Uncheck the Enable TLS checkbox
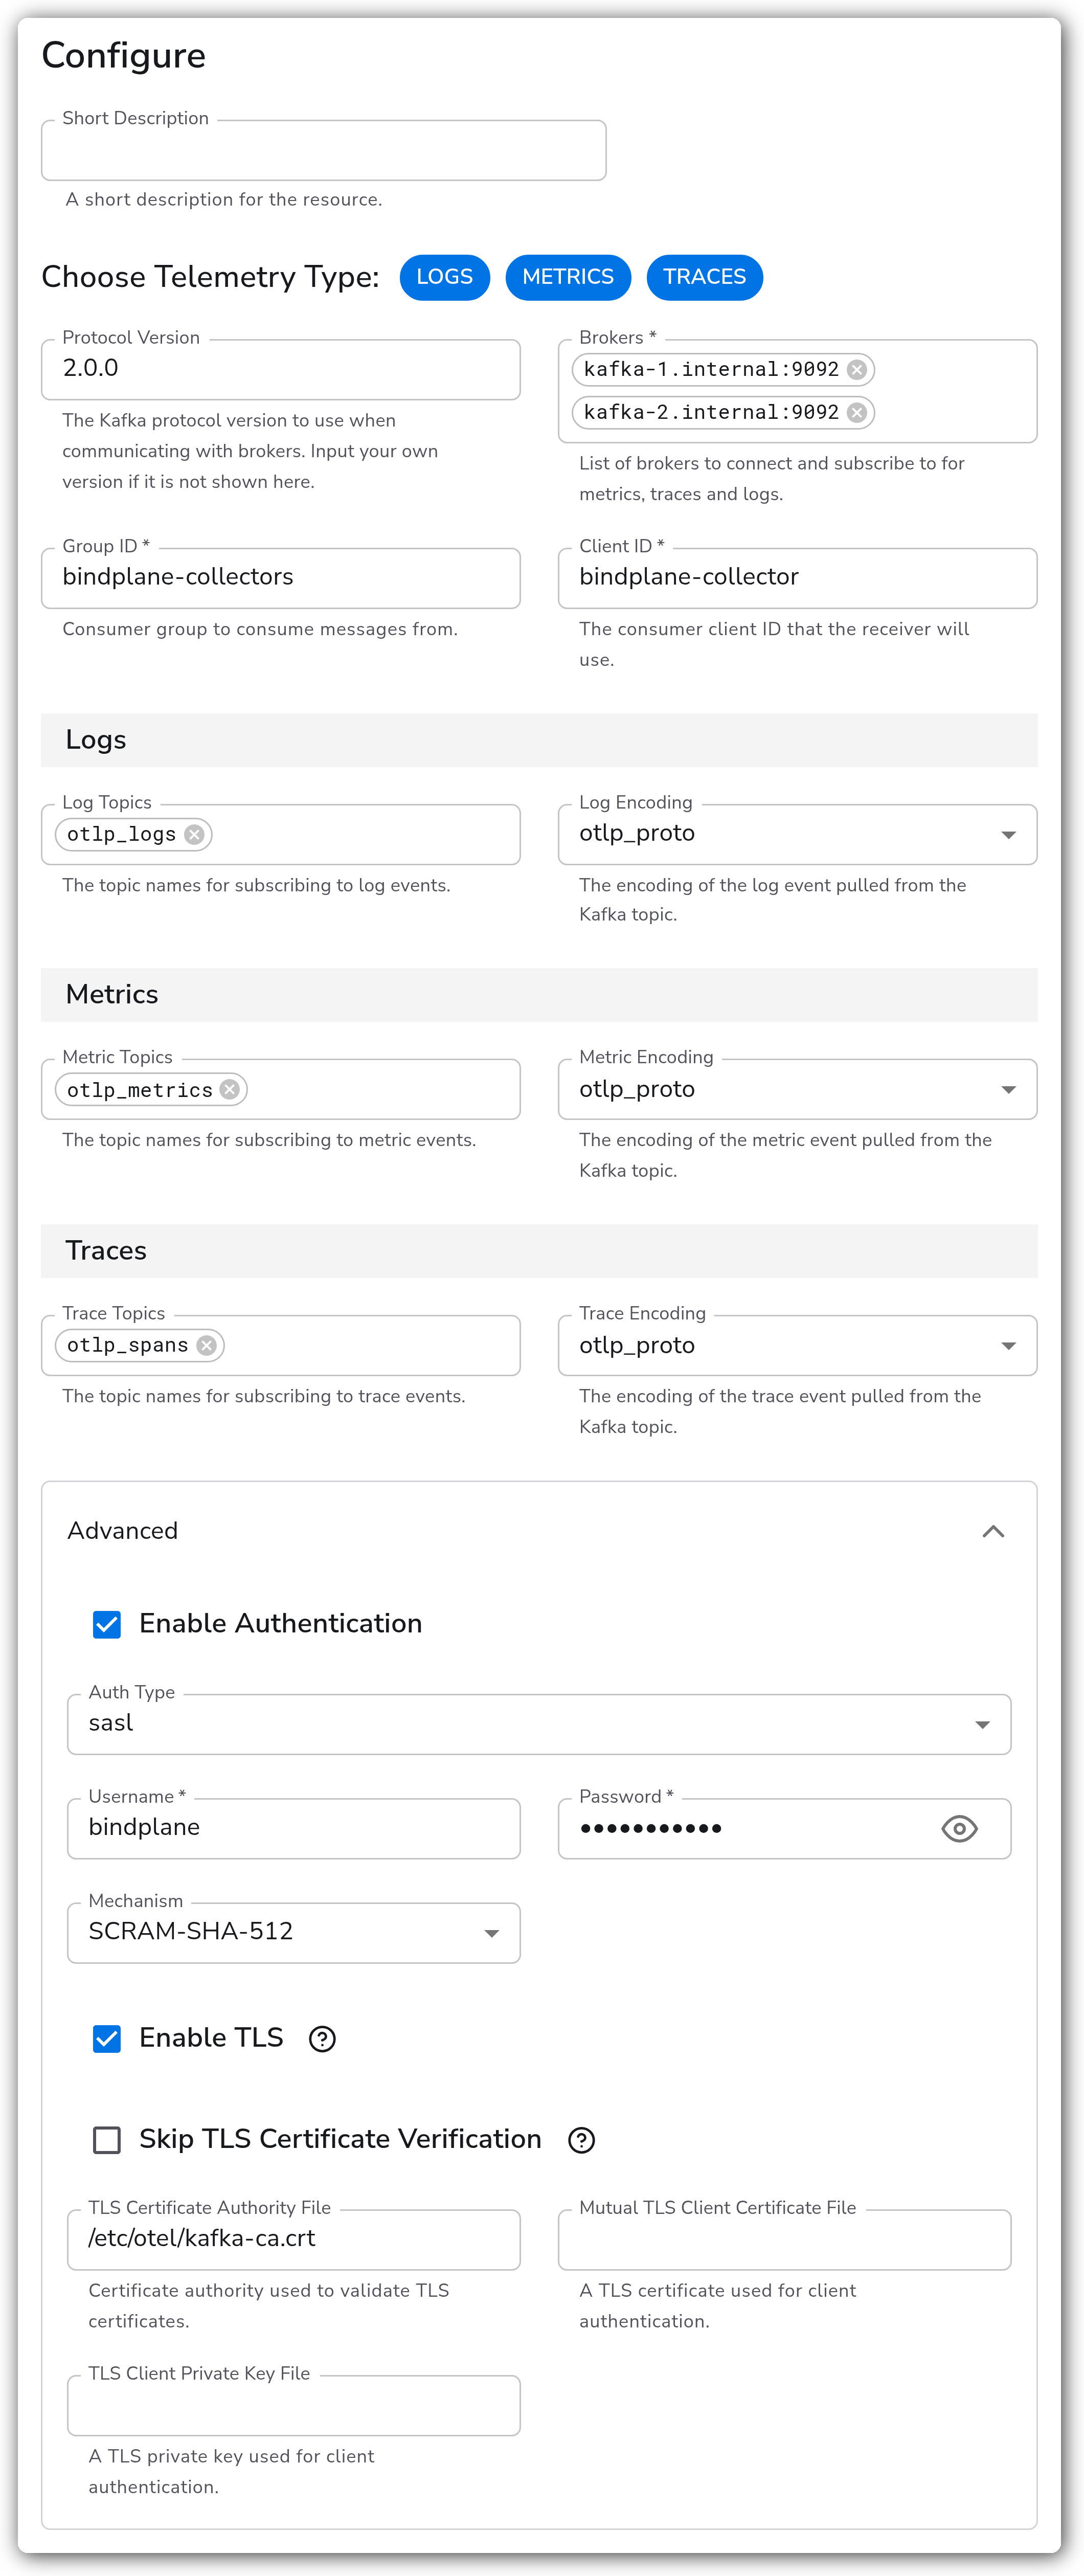The width and height of the screenshot is (1084, 2576). pos(107,2039)
